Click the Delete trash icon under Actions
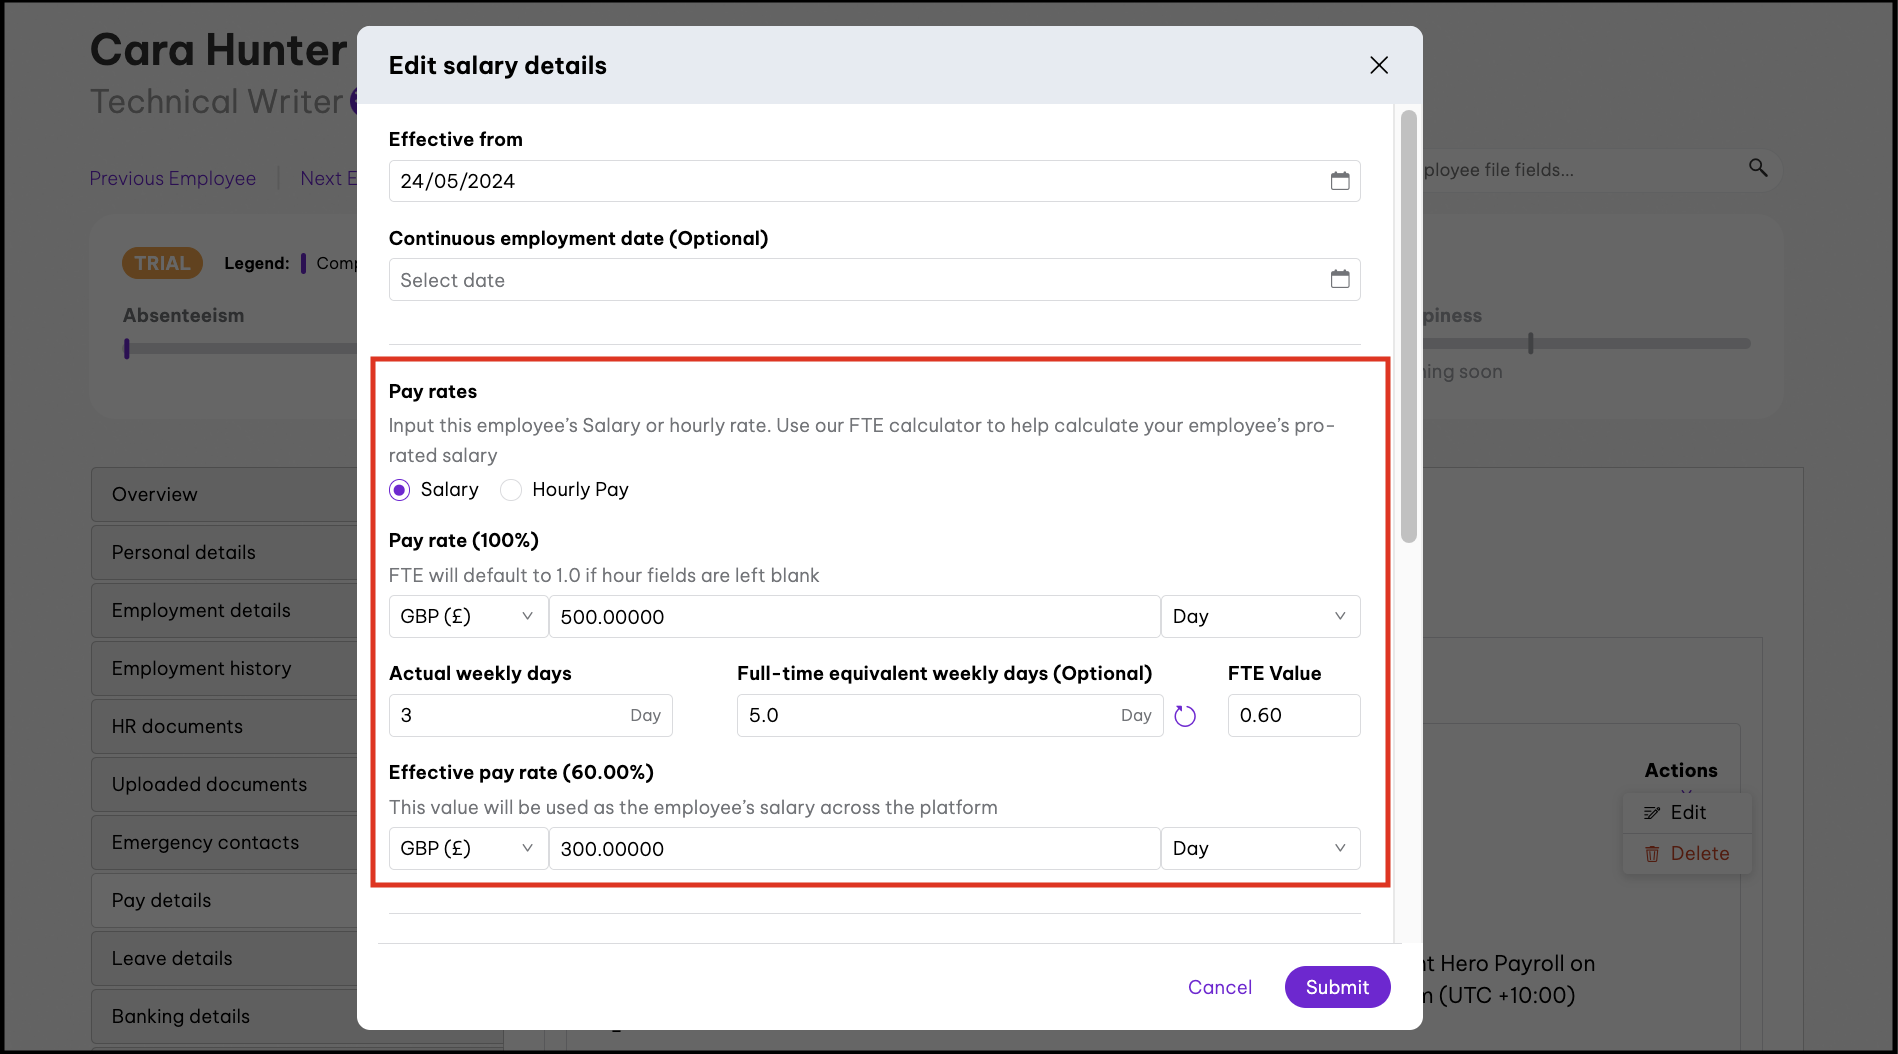This screenshot has height=1054, width=1898. click(1652, 854)
